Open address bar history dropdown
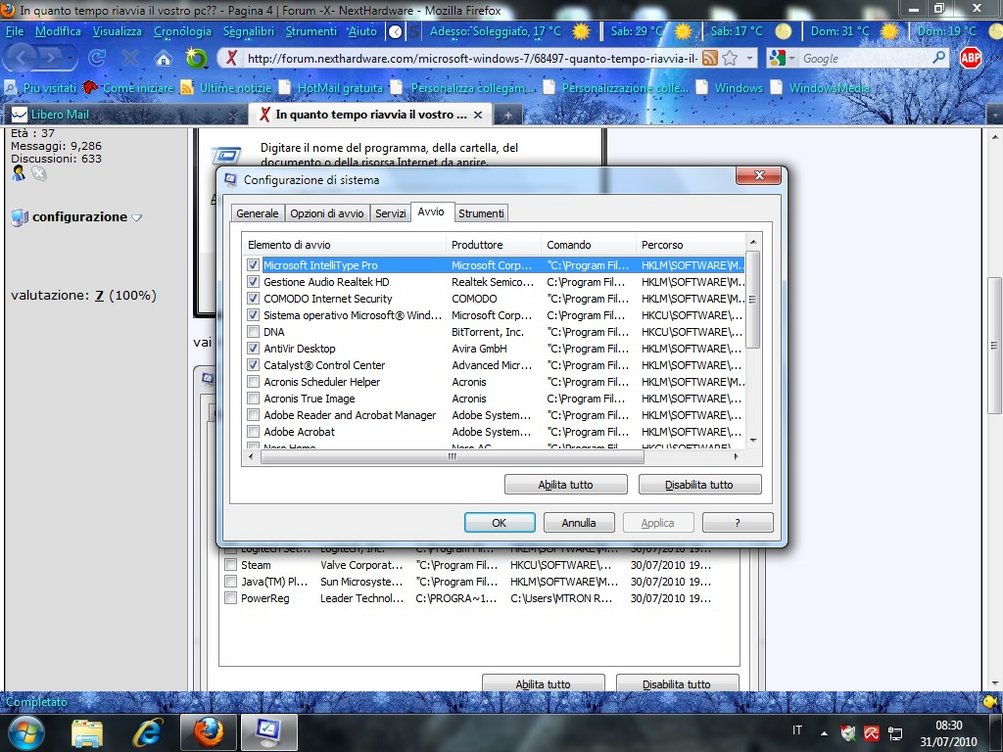Viewport: 1003px width, 752px height. tap(750, 58)
